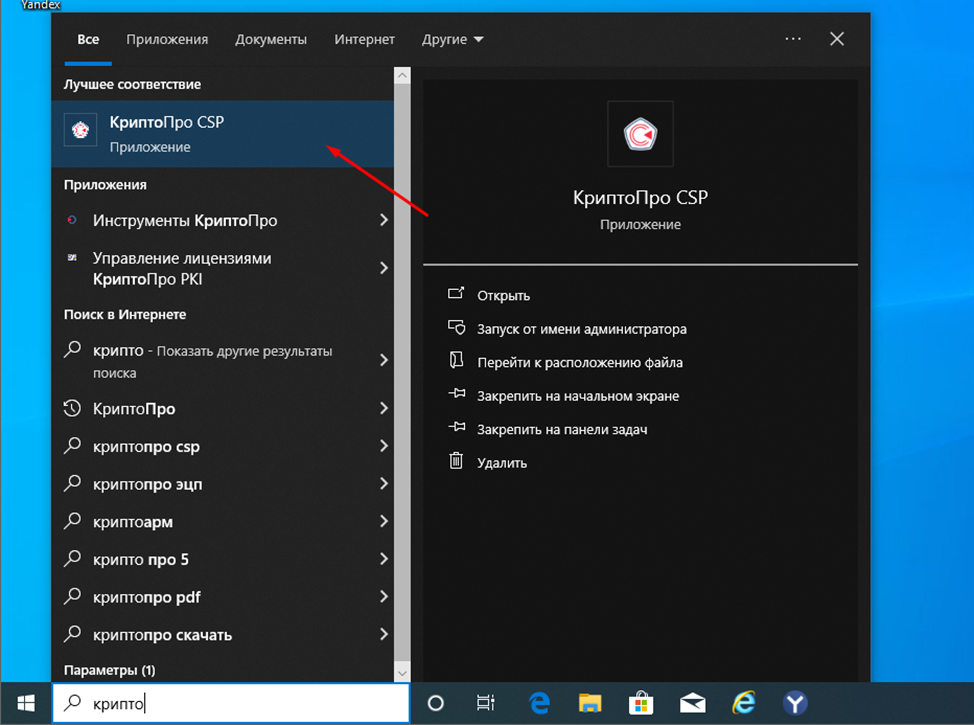Expand the криптопро pdf suggestion chevron
The height and width of the screenshot is (725, 974).
point(384,596)
